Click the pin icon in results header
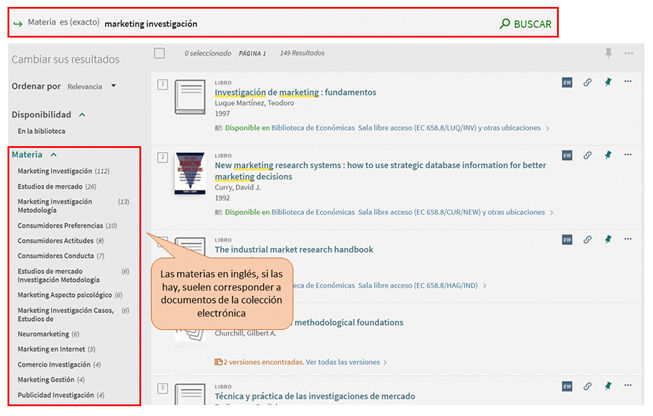 pos(607,53)
